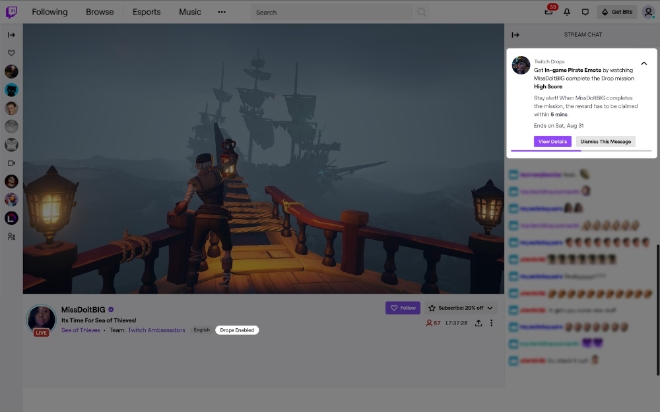Share the stream with the share icon
Image resolution: width=660 pixels, height=412 pixels.
click(x=479, y=323)
